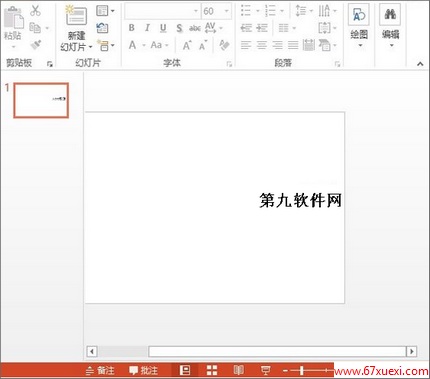Screen dimensions: 430x379
Task: Open font (字体) dialog launcher
Action: point(229,64)
